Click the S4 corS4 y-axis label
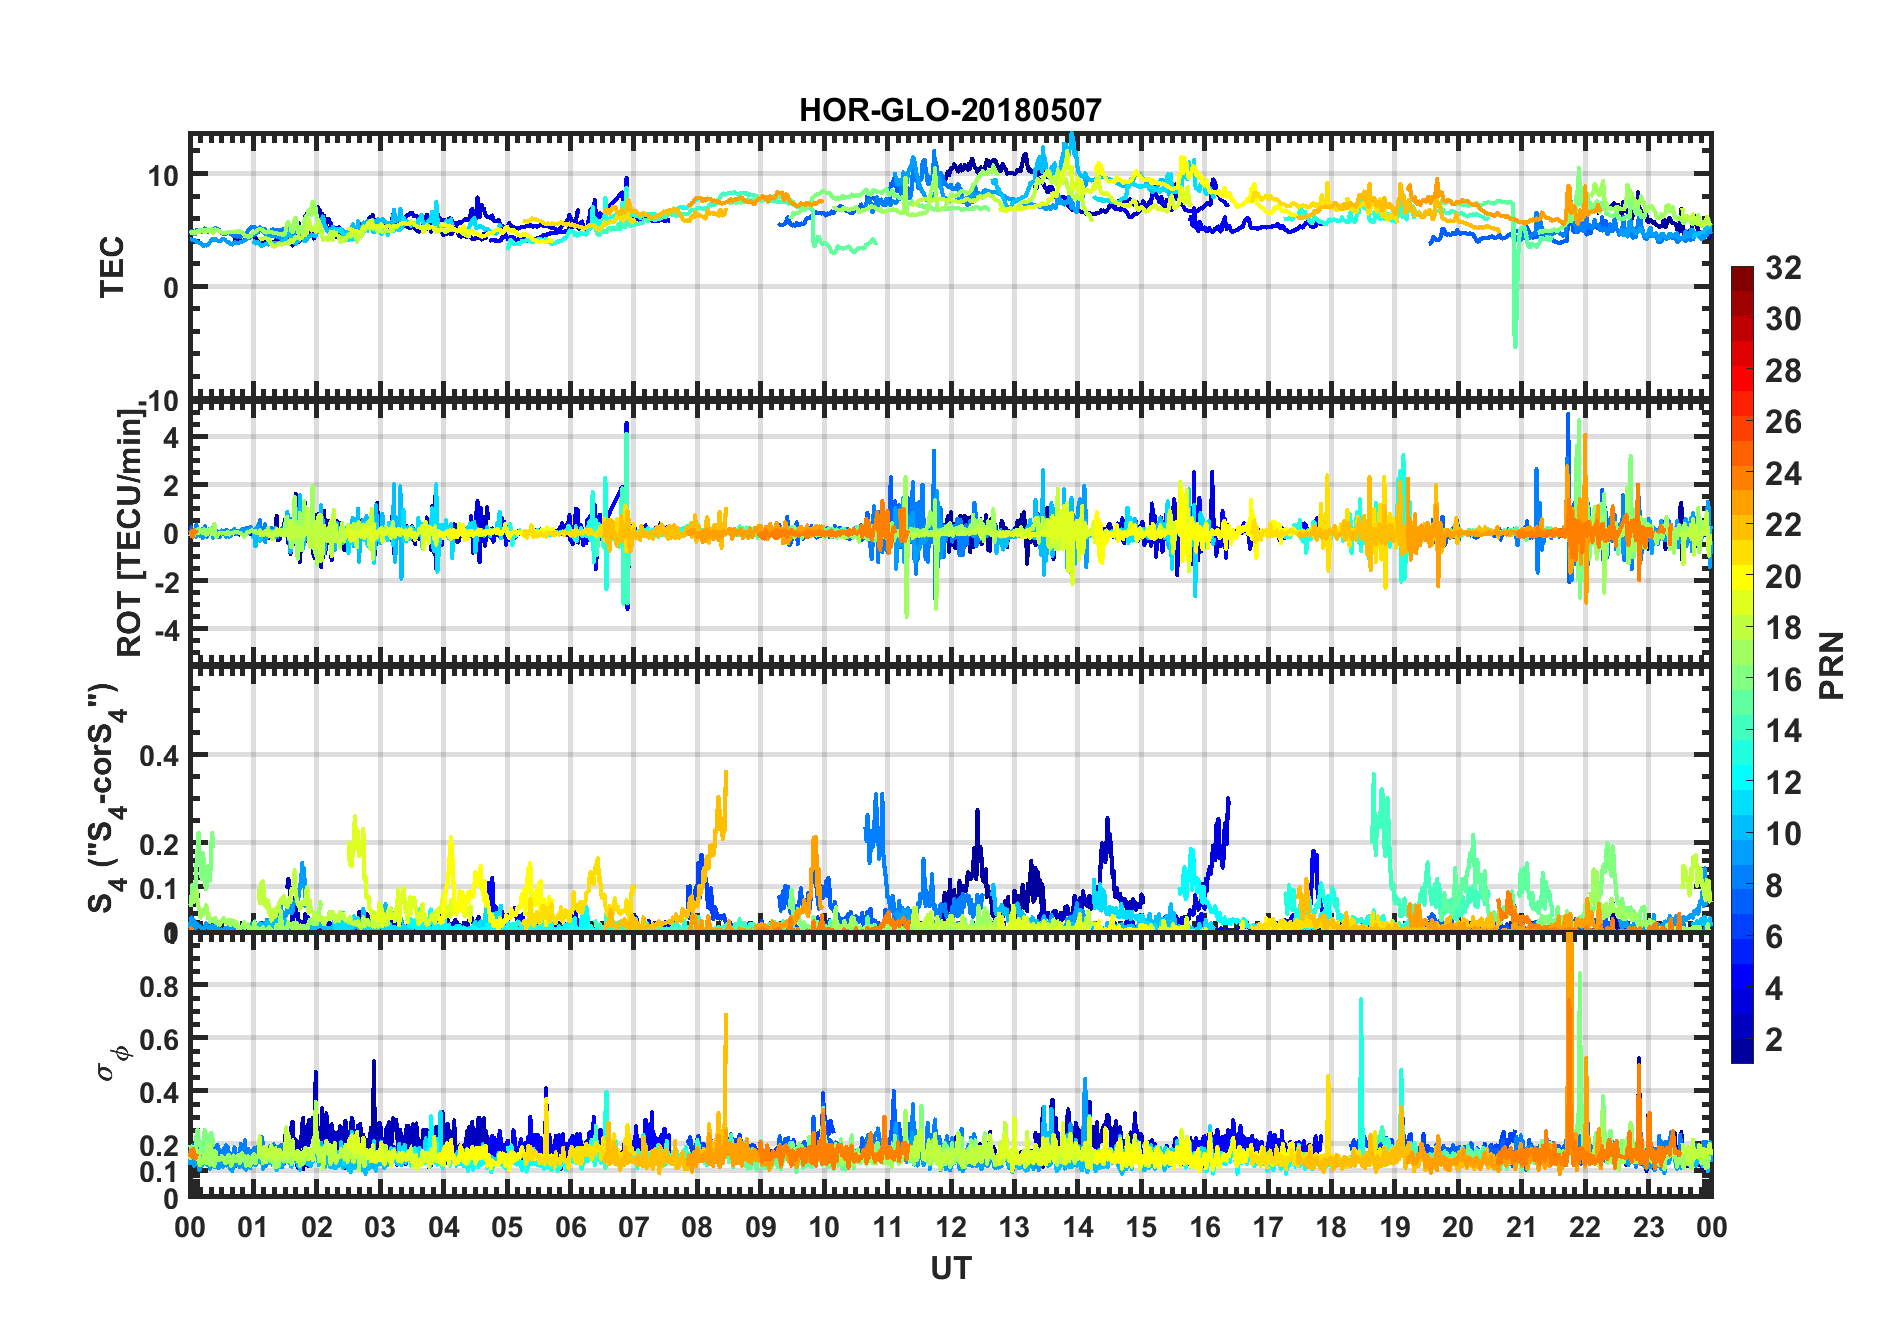This screenshot has height=1330, width=1902. (x=106, y=798)
